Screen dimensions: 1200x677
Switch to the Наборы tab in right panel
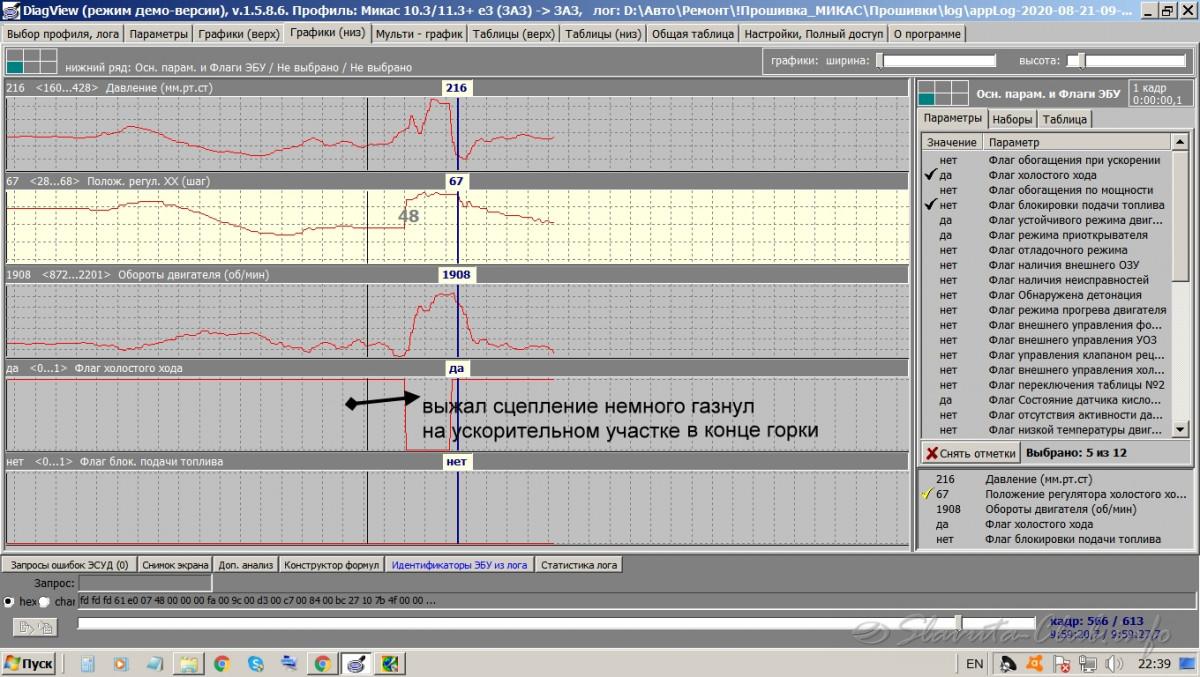point(1012,119)
